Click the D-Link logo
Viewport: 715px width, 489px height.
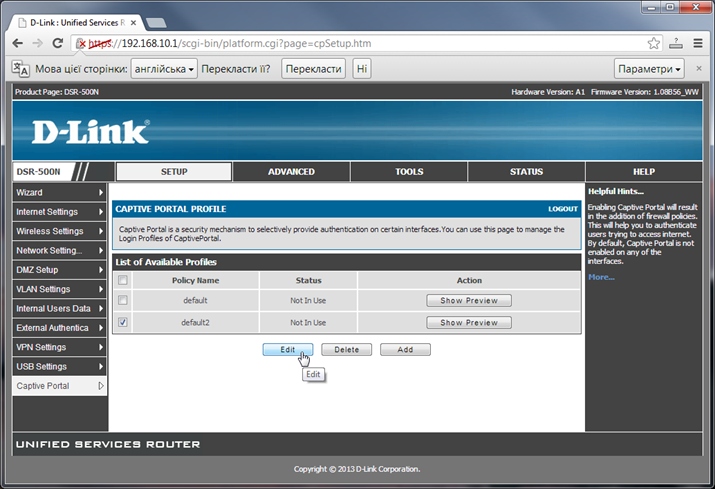(90, 132)
